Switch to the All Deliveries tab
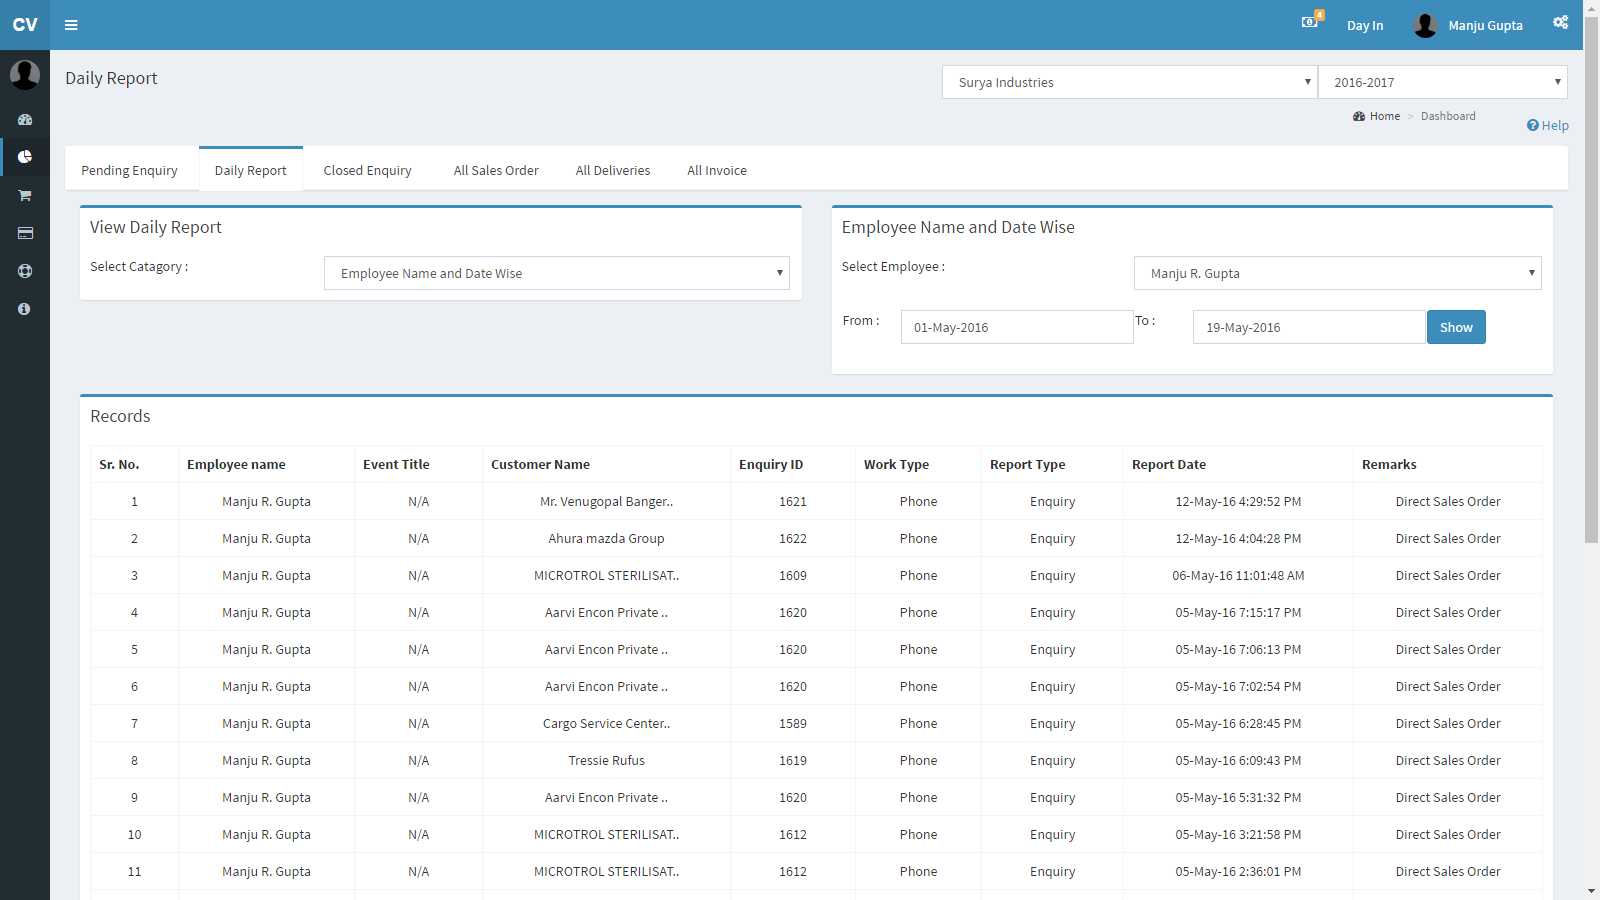Viewport: 1600px width, 900px height. 613,170
